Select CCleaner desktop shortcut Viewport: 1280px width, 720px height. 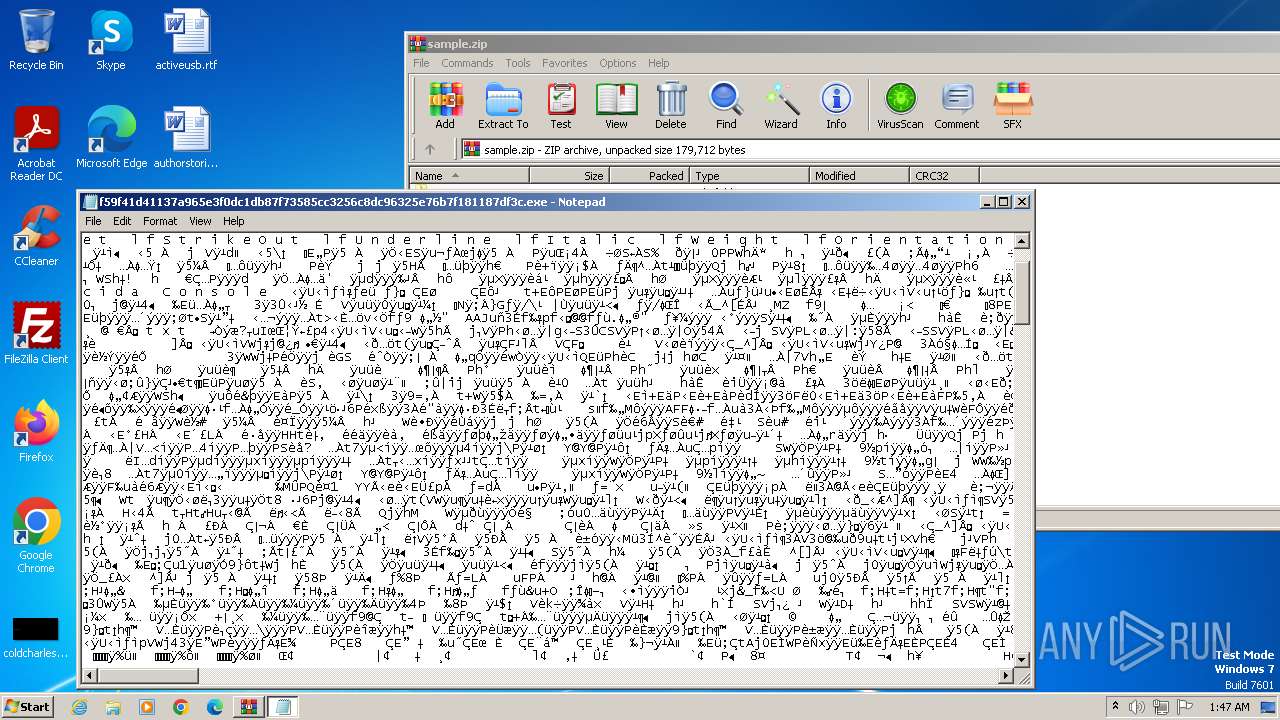(36, 236)
